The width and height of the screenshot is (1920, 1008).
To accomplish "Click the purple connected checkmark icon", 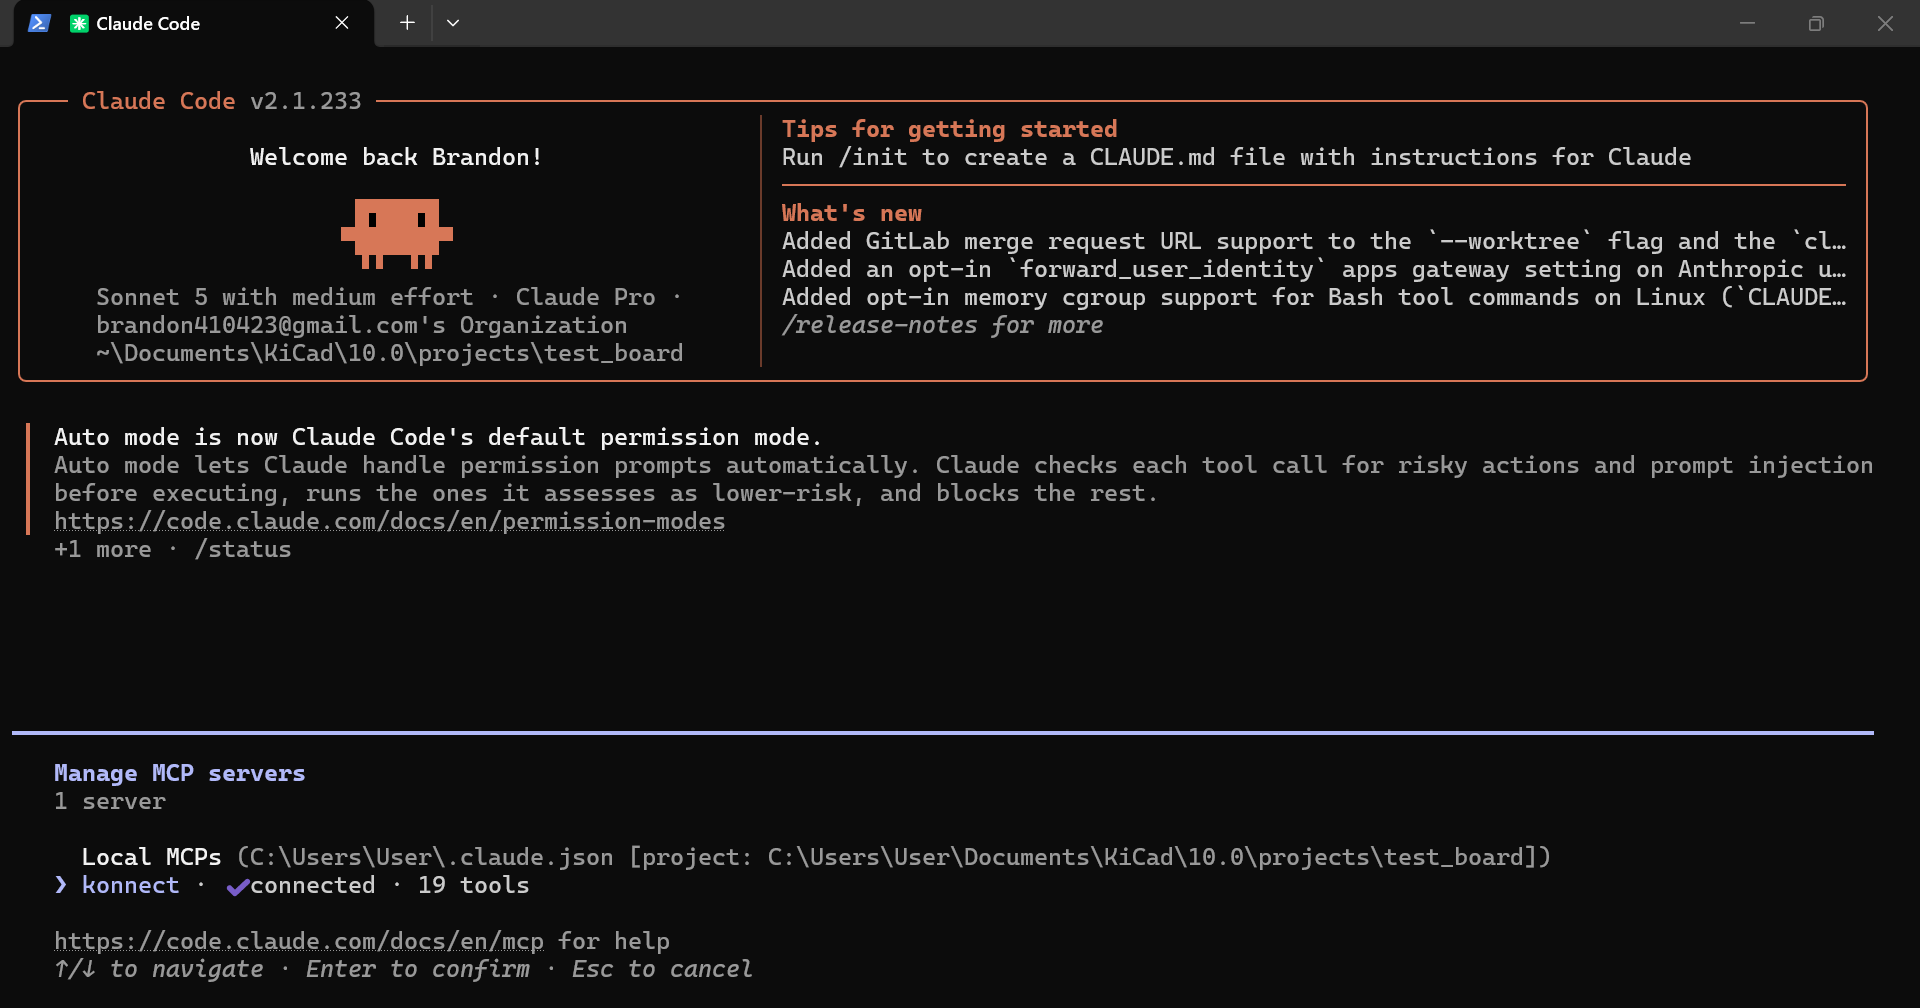I will 237,886.
